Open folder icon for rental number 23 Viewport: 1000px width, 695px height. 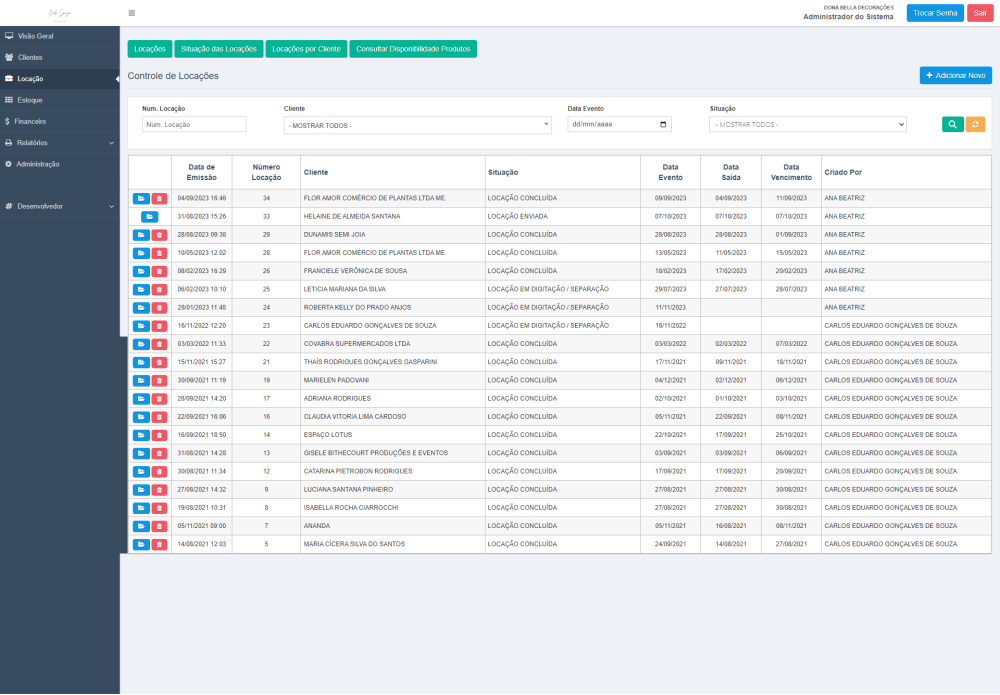[x=141, y=326]
